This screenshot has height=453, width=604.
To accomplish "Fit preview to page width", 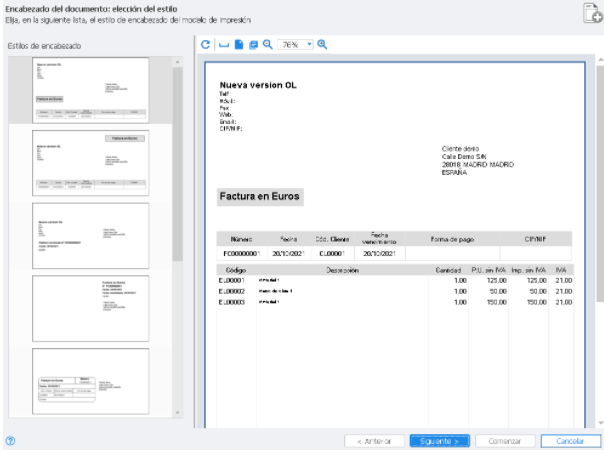I will point(224,45).
